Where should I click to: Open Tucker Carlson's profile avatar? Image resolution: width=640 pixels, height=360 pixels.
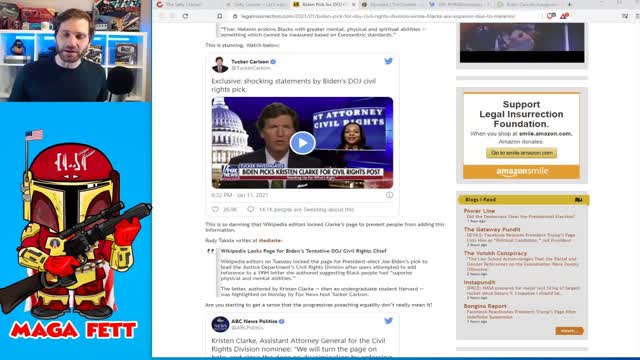(220, 64)
